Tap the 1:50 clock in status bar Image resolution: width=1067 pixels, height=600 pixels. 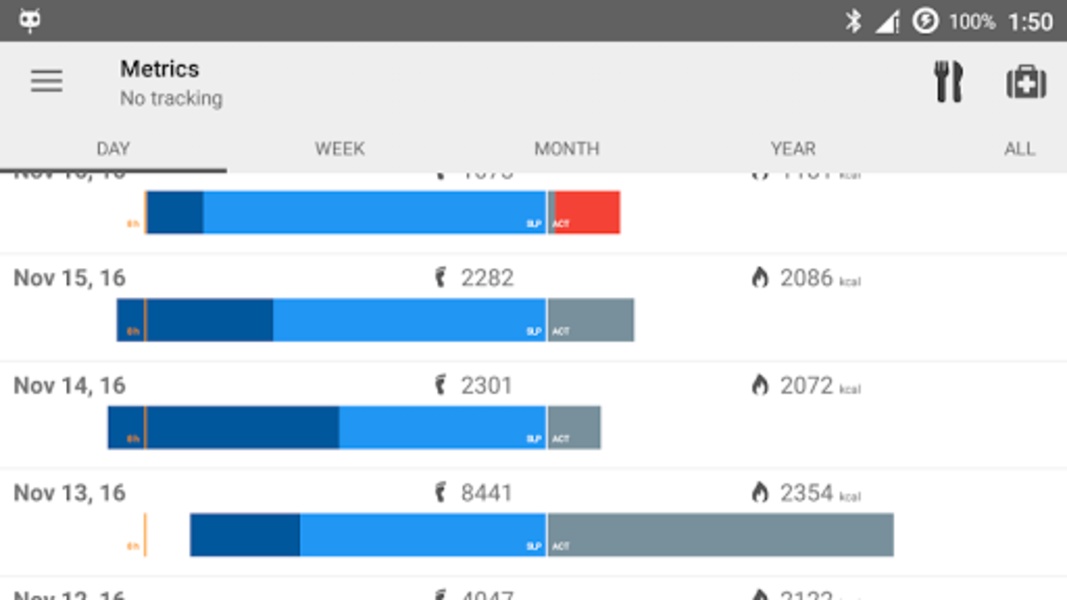(x=1030, y=22)
